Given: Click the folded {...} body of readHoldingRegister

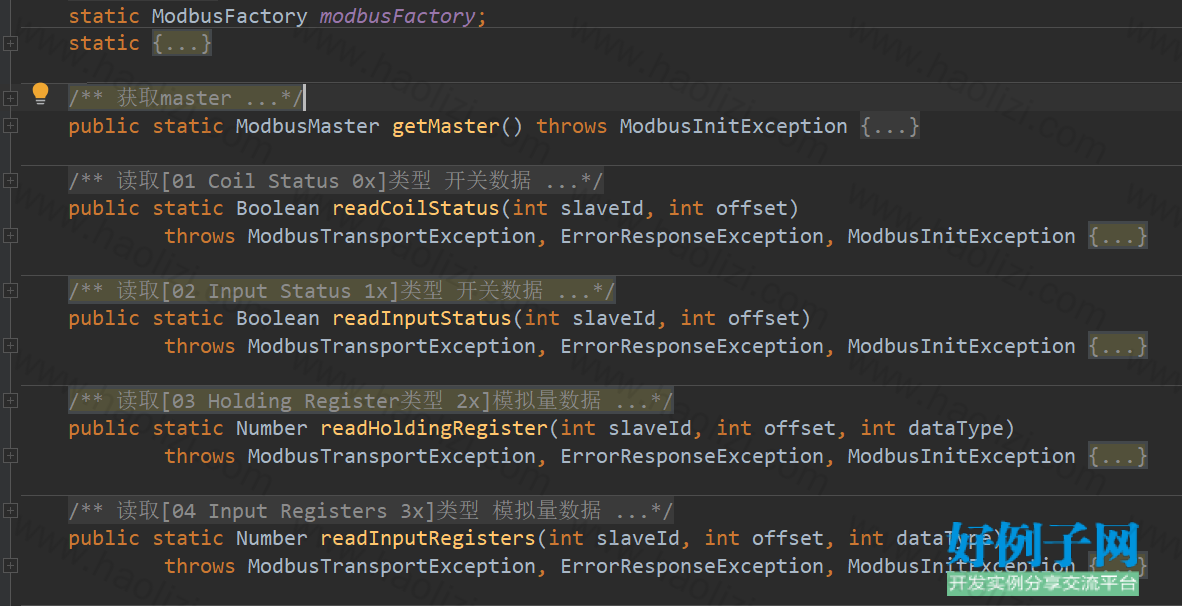Looking at the screenshot, I should click(x=1118, y=456).
